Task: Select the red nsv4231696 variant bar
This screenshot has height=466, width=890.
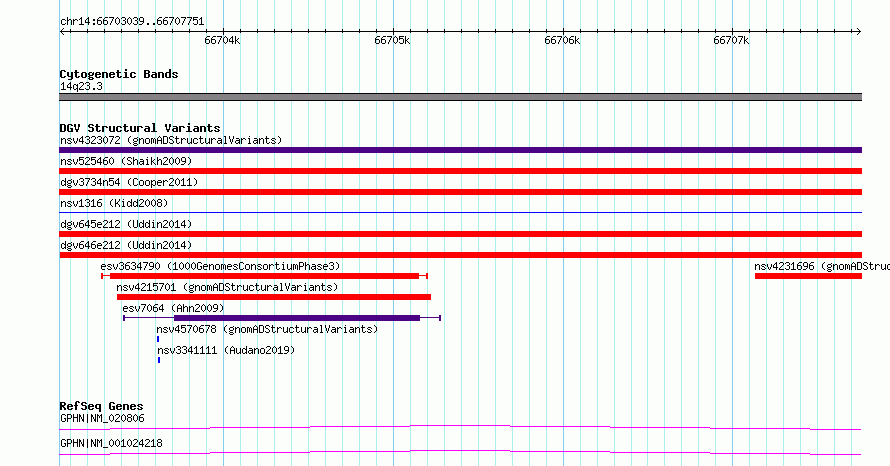Action: 808,276
